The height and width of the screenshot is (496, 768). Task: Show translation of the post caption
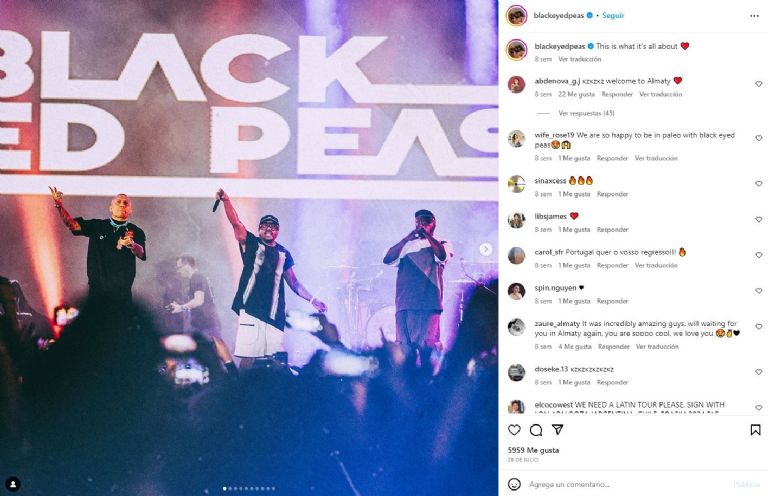pyautogui.click(x=579, y=59)
